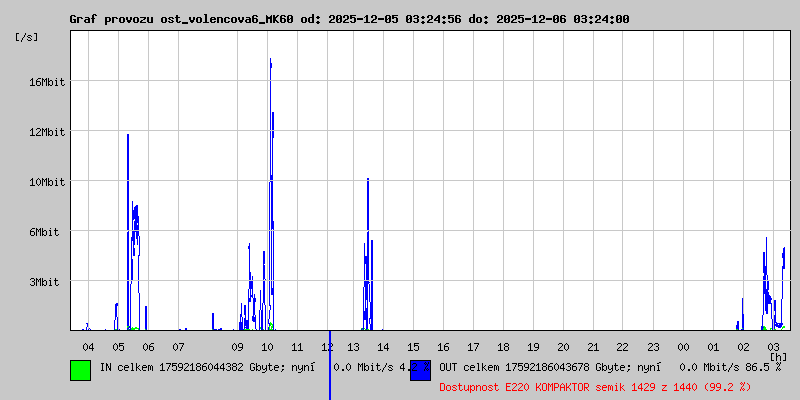
Task: Click the blue vertical marker at hour 12
Action: pos(329,365)
